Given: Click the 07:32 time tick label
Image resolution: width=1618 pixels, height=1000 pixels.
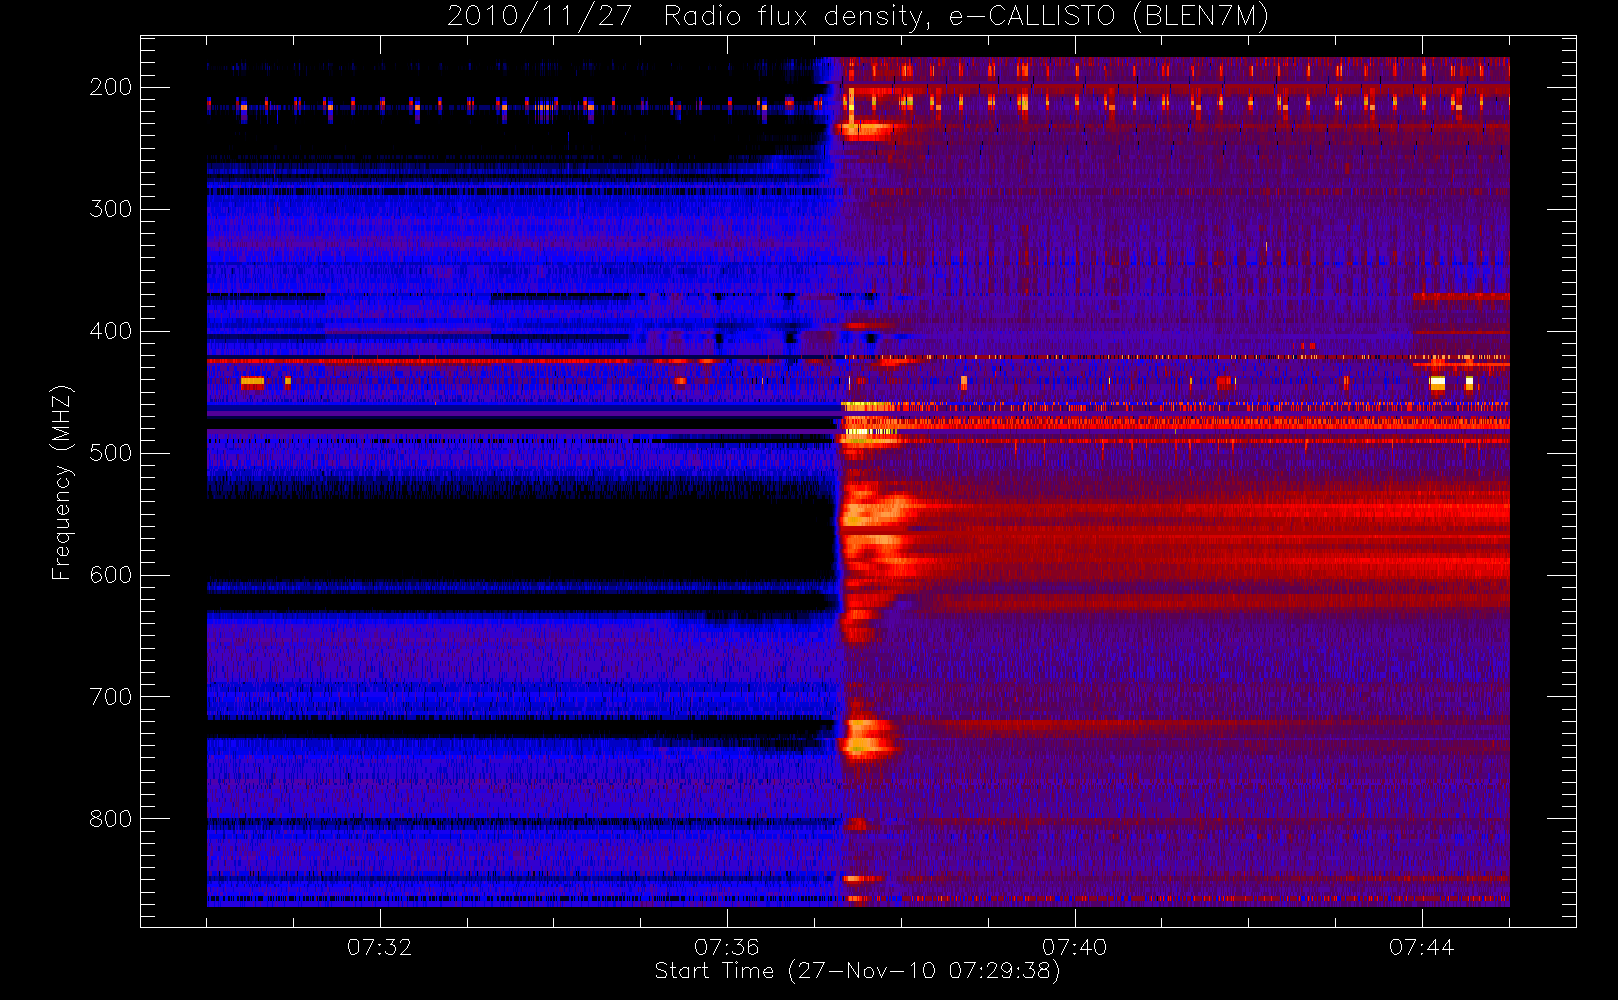Looking at the screenshot, I should click(x=380, y=947).
